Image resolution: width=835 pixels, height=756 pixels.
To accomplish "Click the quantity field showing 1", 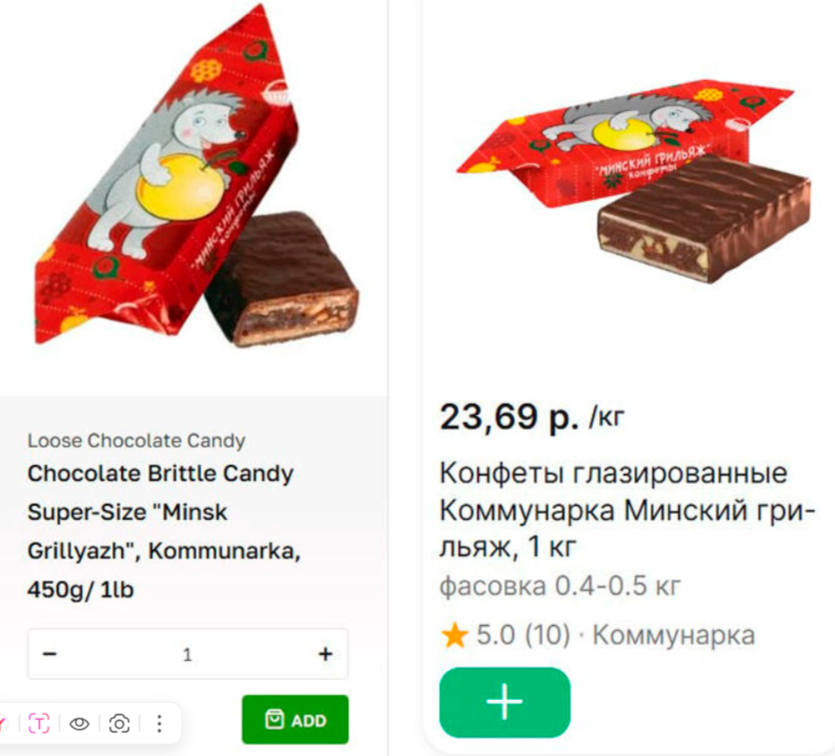I will coord(187,654).
